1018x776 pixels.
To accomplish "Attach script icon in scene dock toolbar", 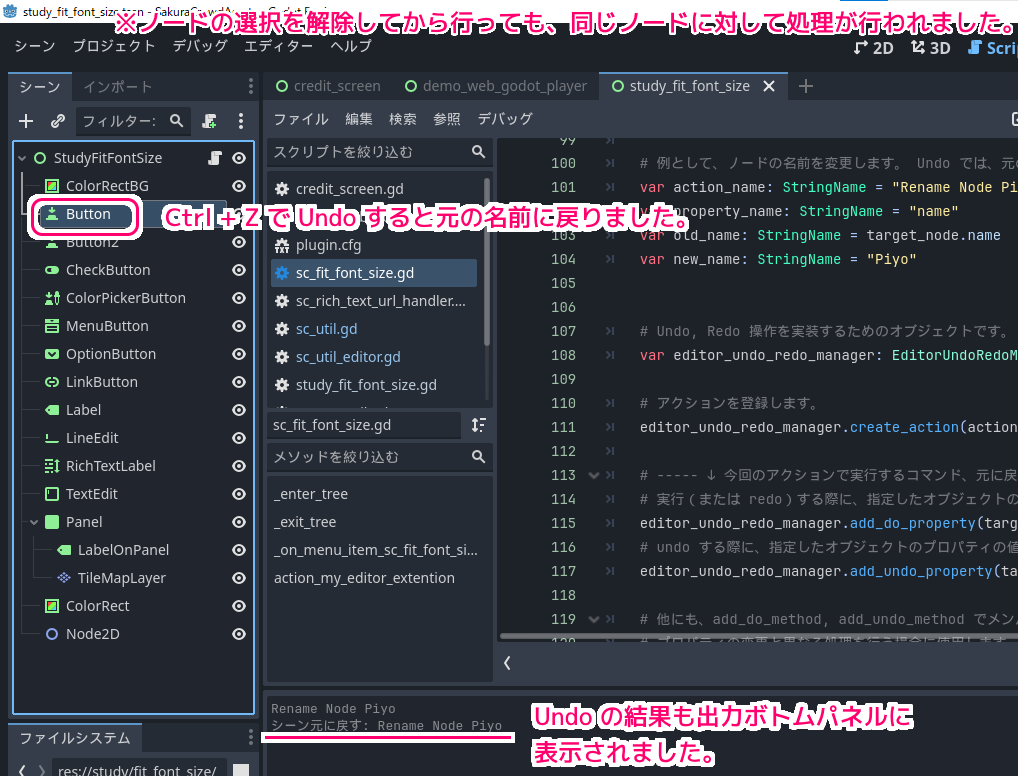I will [x=209, y=121].
